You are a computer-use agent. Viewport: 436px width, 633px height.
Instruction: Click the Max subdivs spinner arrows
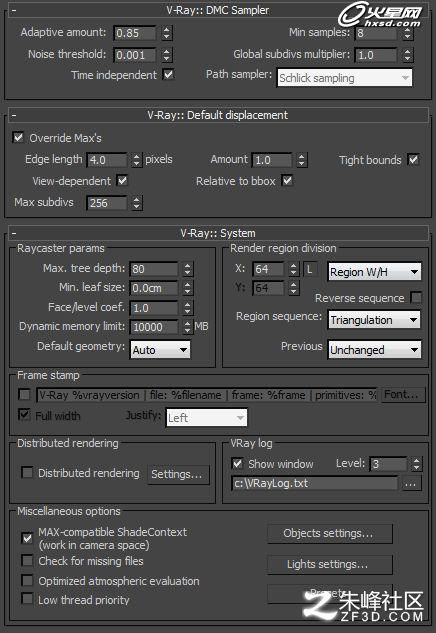(136, 203)
